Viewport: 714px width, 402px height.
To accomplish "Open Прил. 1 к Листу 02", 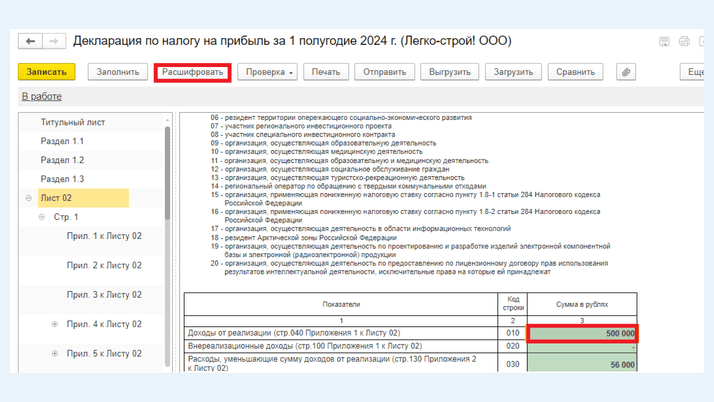I will point(104,236).
